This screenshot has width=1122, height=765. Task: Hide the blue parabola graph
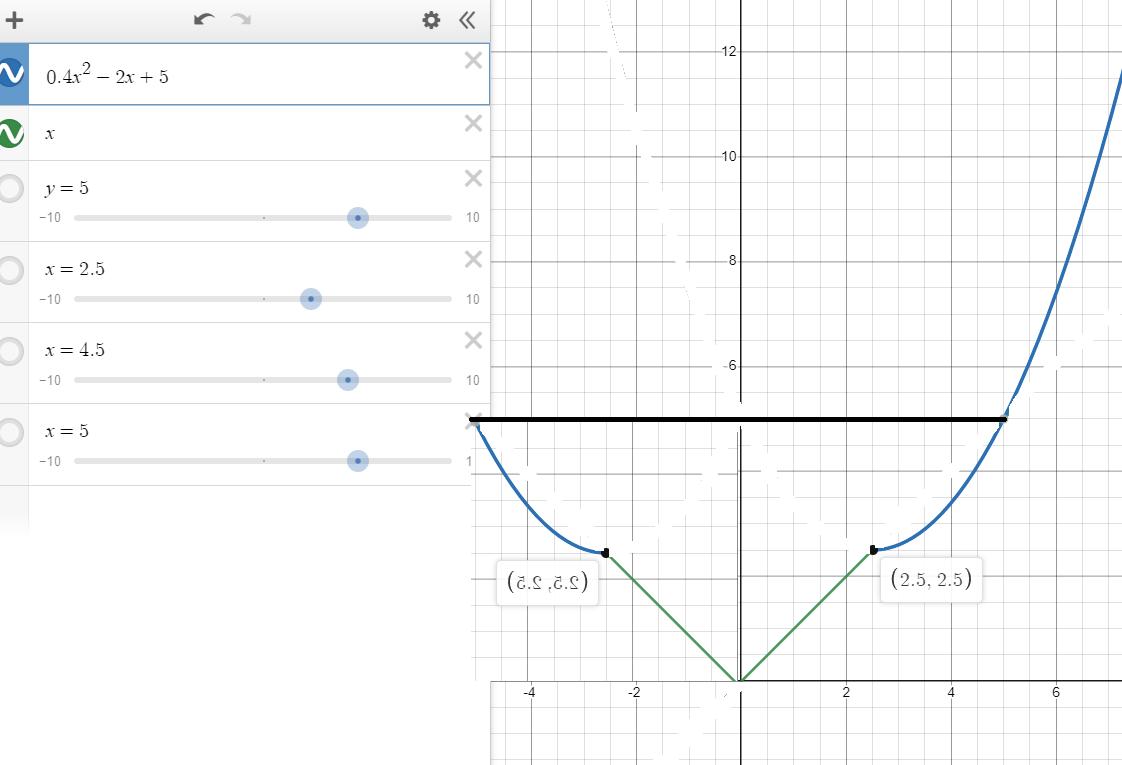11,73
